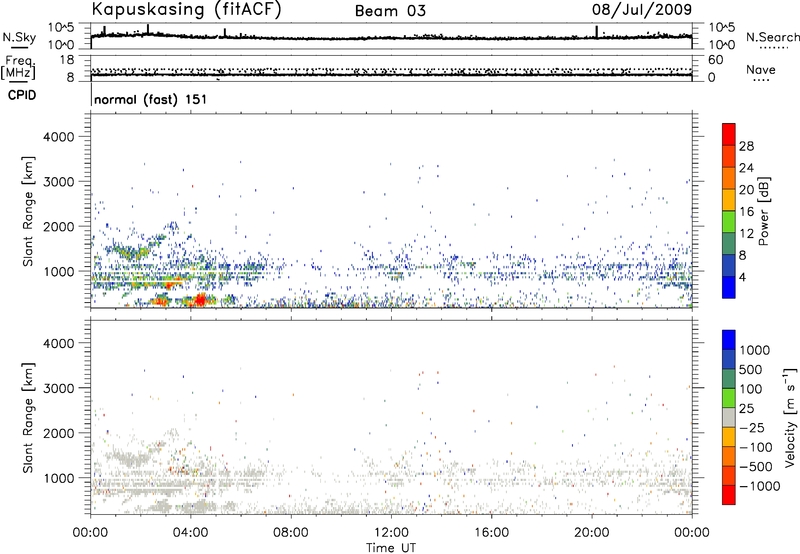Image resolution: width=800 pixels, height=554 pixels.
Task: Click the 'Velocity [m s-1]' colorbar label
Action: point(791,417)
